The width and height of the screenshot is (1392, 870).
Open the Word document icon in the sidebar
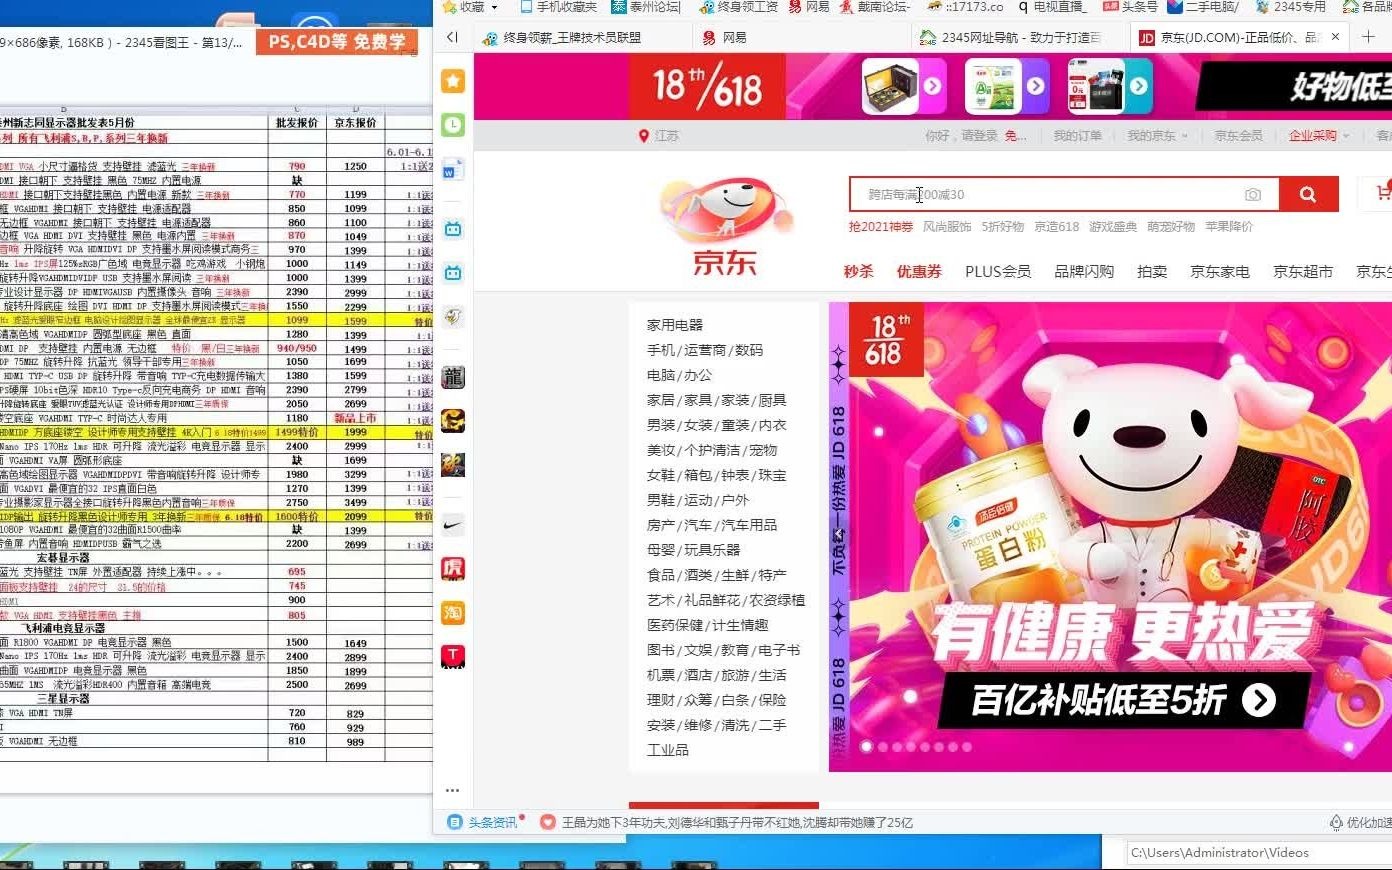click(x=453, y=165)
